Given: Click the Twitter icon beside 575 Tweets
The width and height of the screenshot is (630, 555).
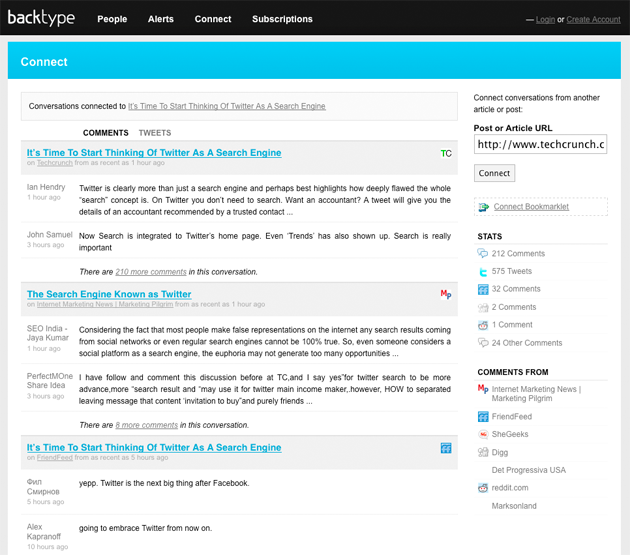Looking at the screenshot, I should tap(483, 272).
